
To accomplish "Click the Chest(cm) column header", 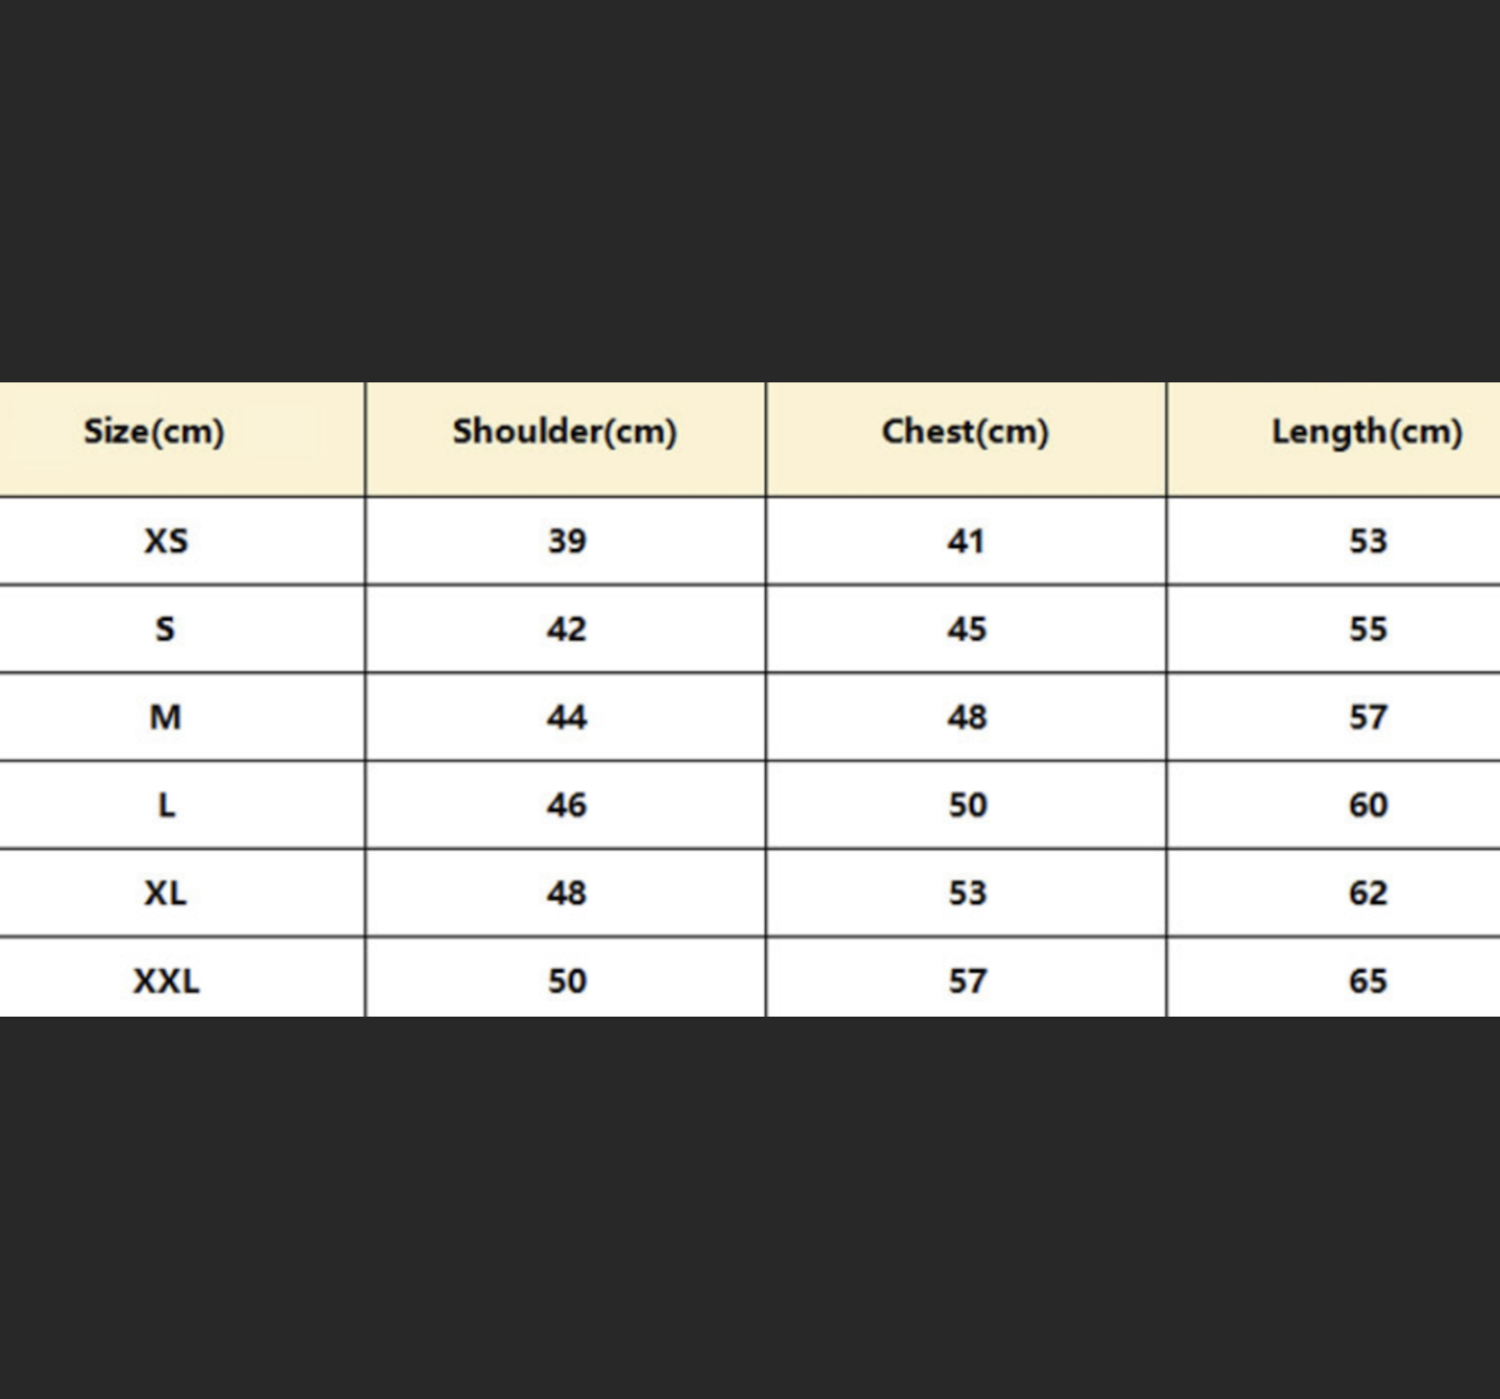I will point(966,432).
